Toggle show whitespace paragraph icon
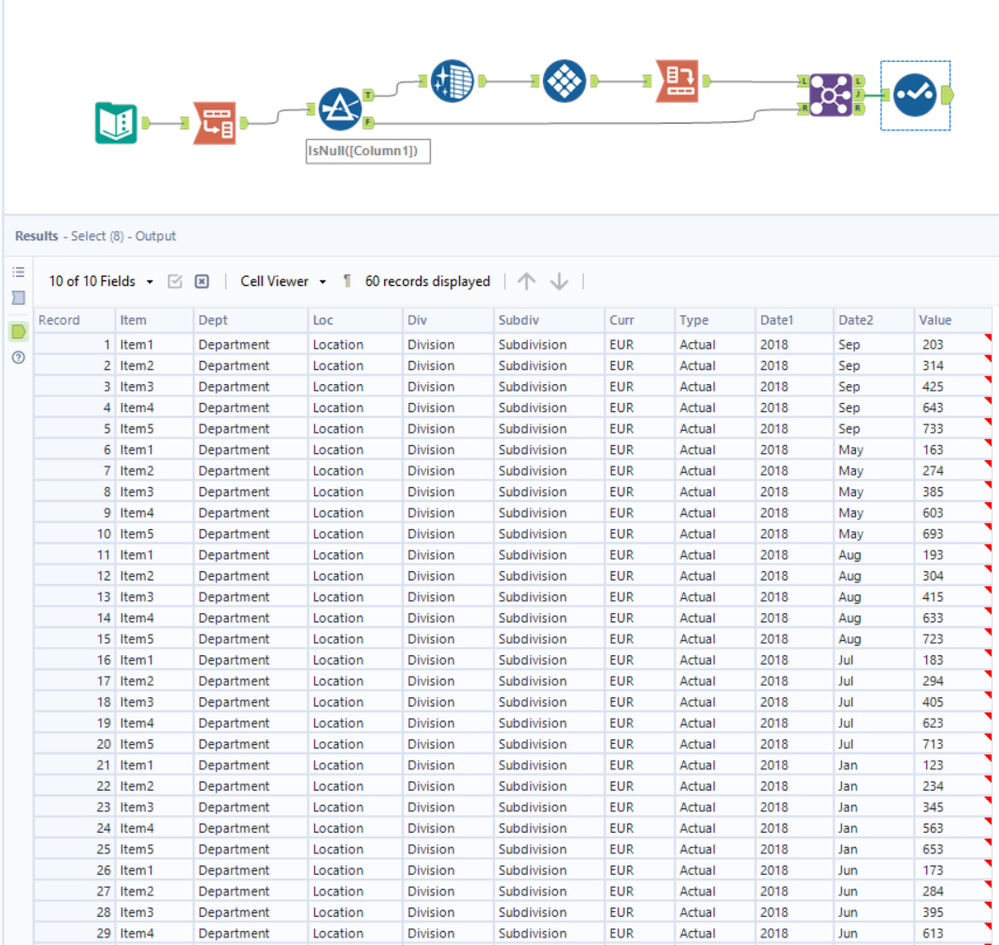Viewport: 999px width, 945px height. coord(347,281)
